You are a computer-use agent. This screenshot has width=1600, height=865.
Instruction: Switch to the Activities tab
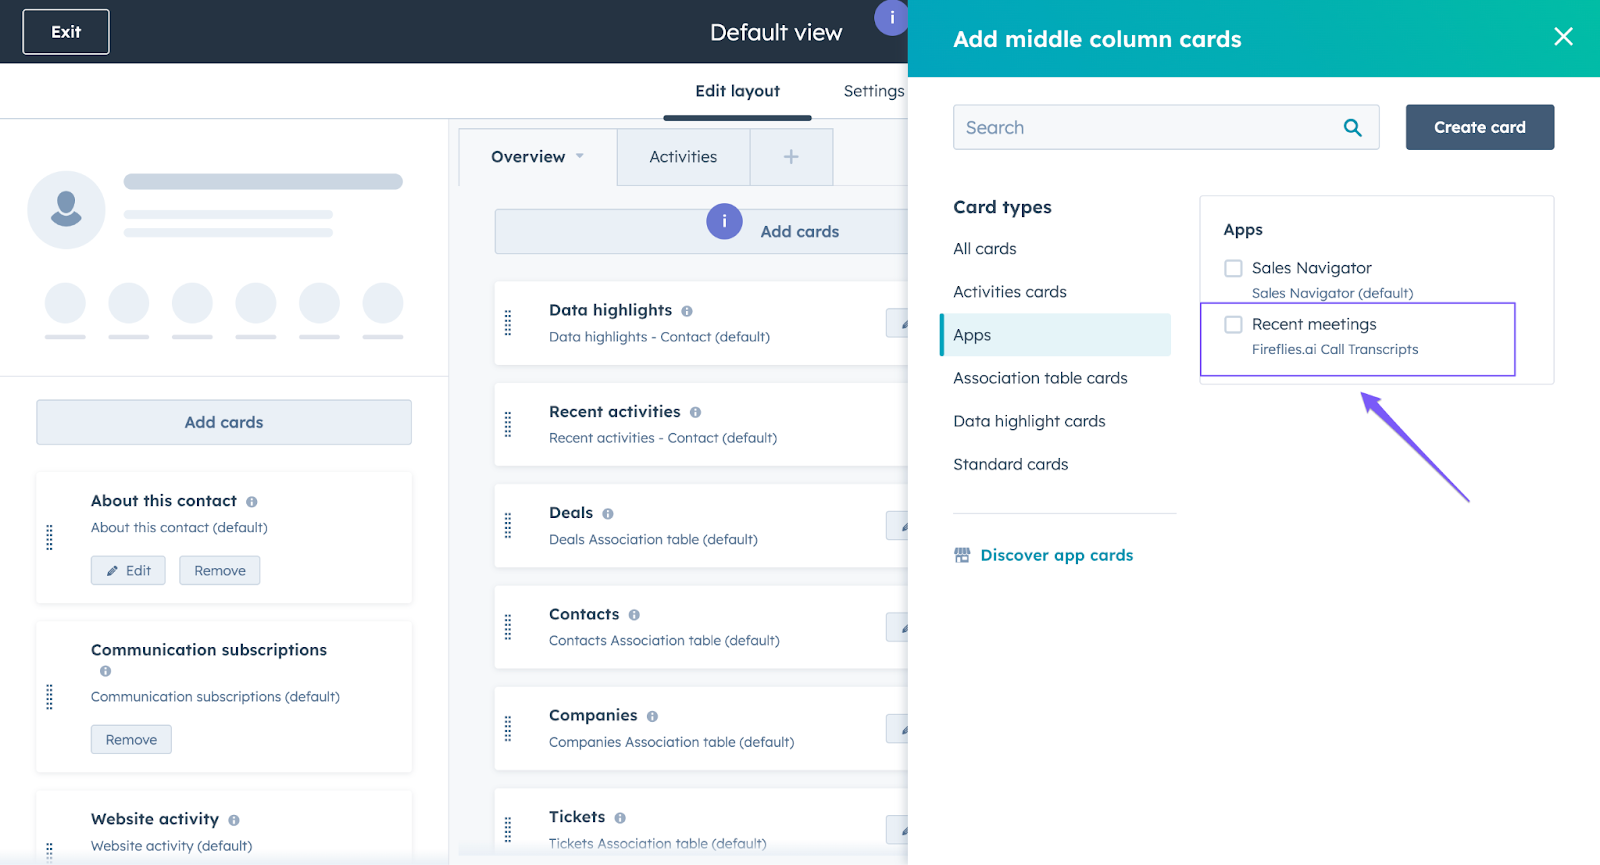[x=683, y=157]
